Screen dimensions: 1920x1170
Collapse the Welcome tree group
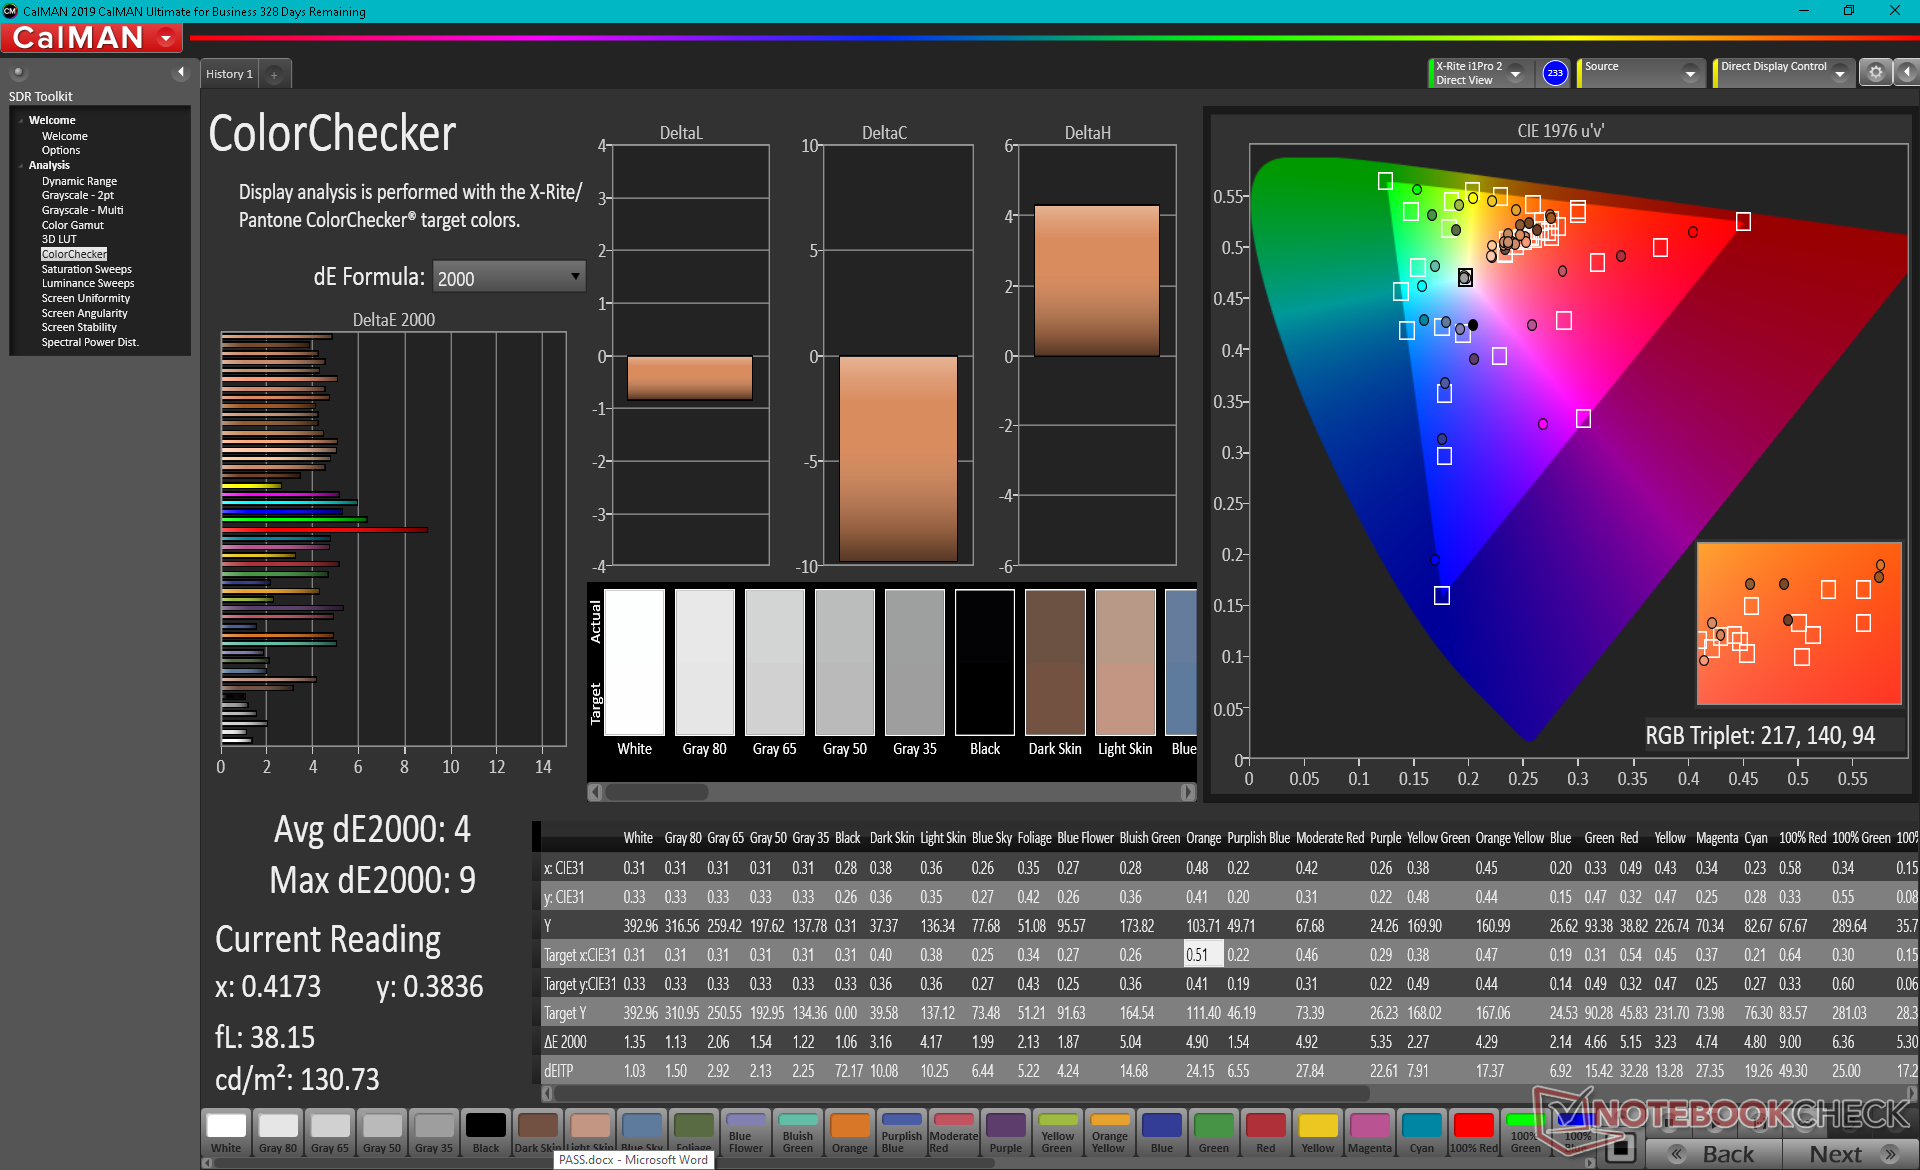(x=21, y=120)
